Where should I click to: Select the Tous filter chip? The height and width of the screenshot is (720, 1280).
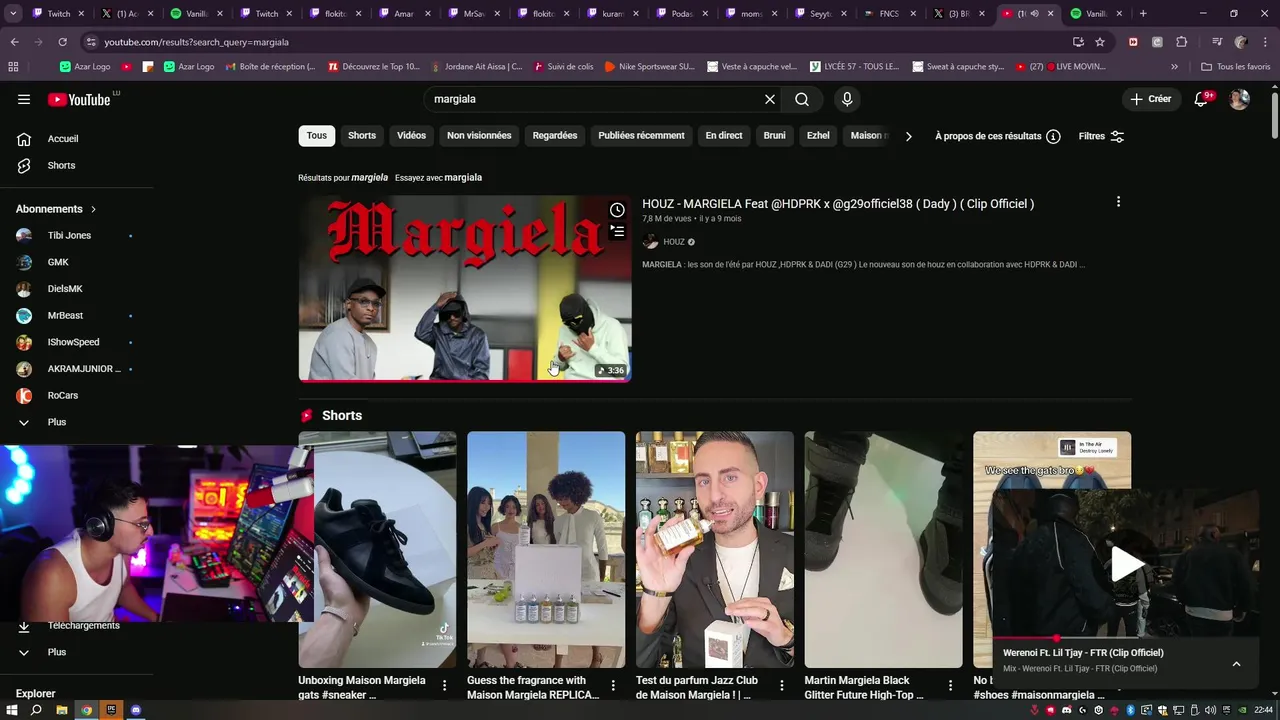pos(317,136)
